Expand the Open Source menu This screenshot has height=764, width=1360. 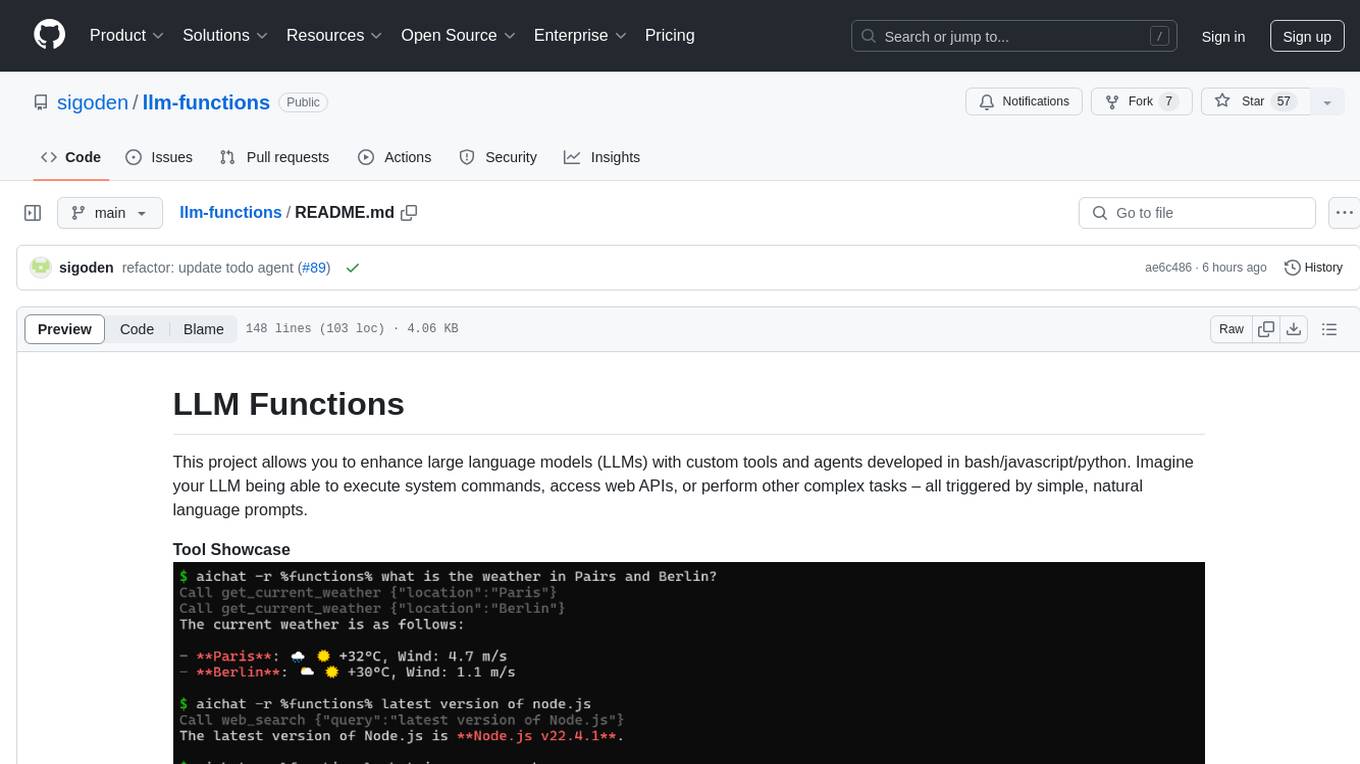(459, 35)
